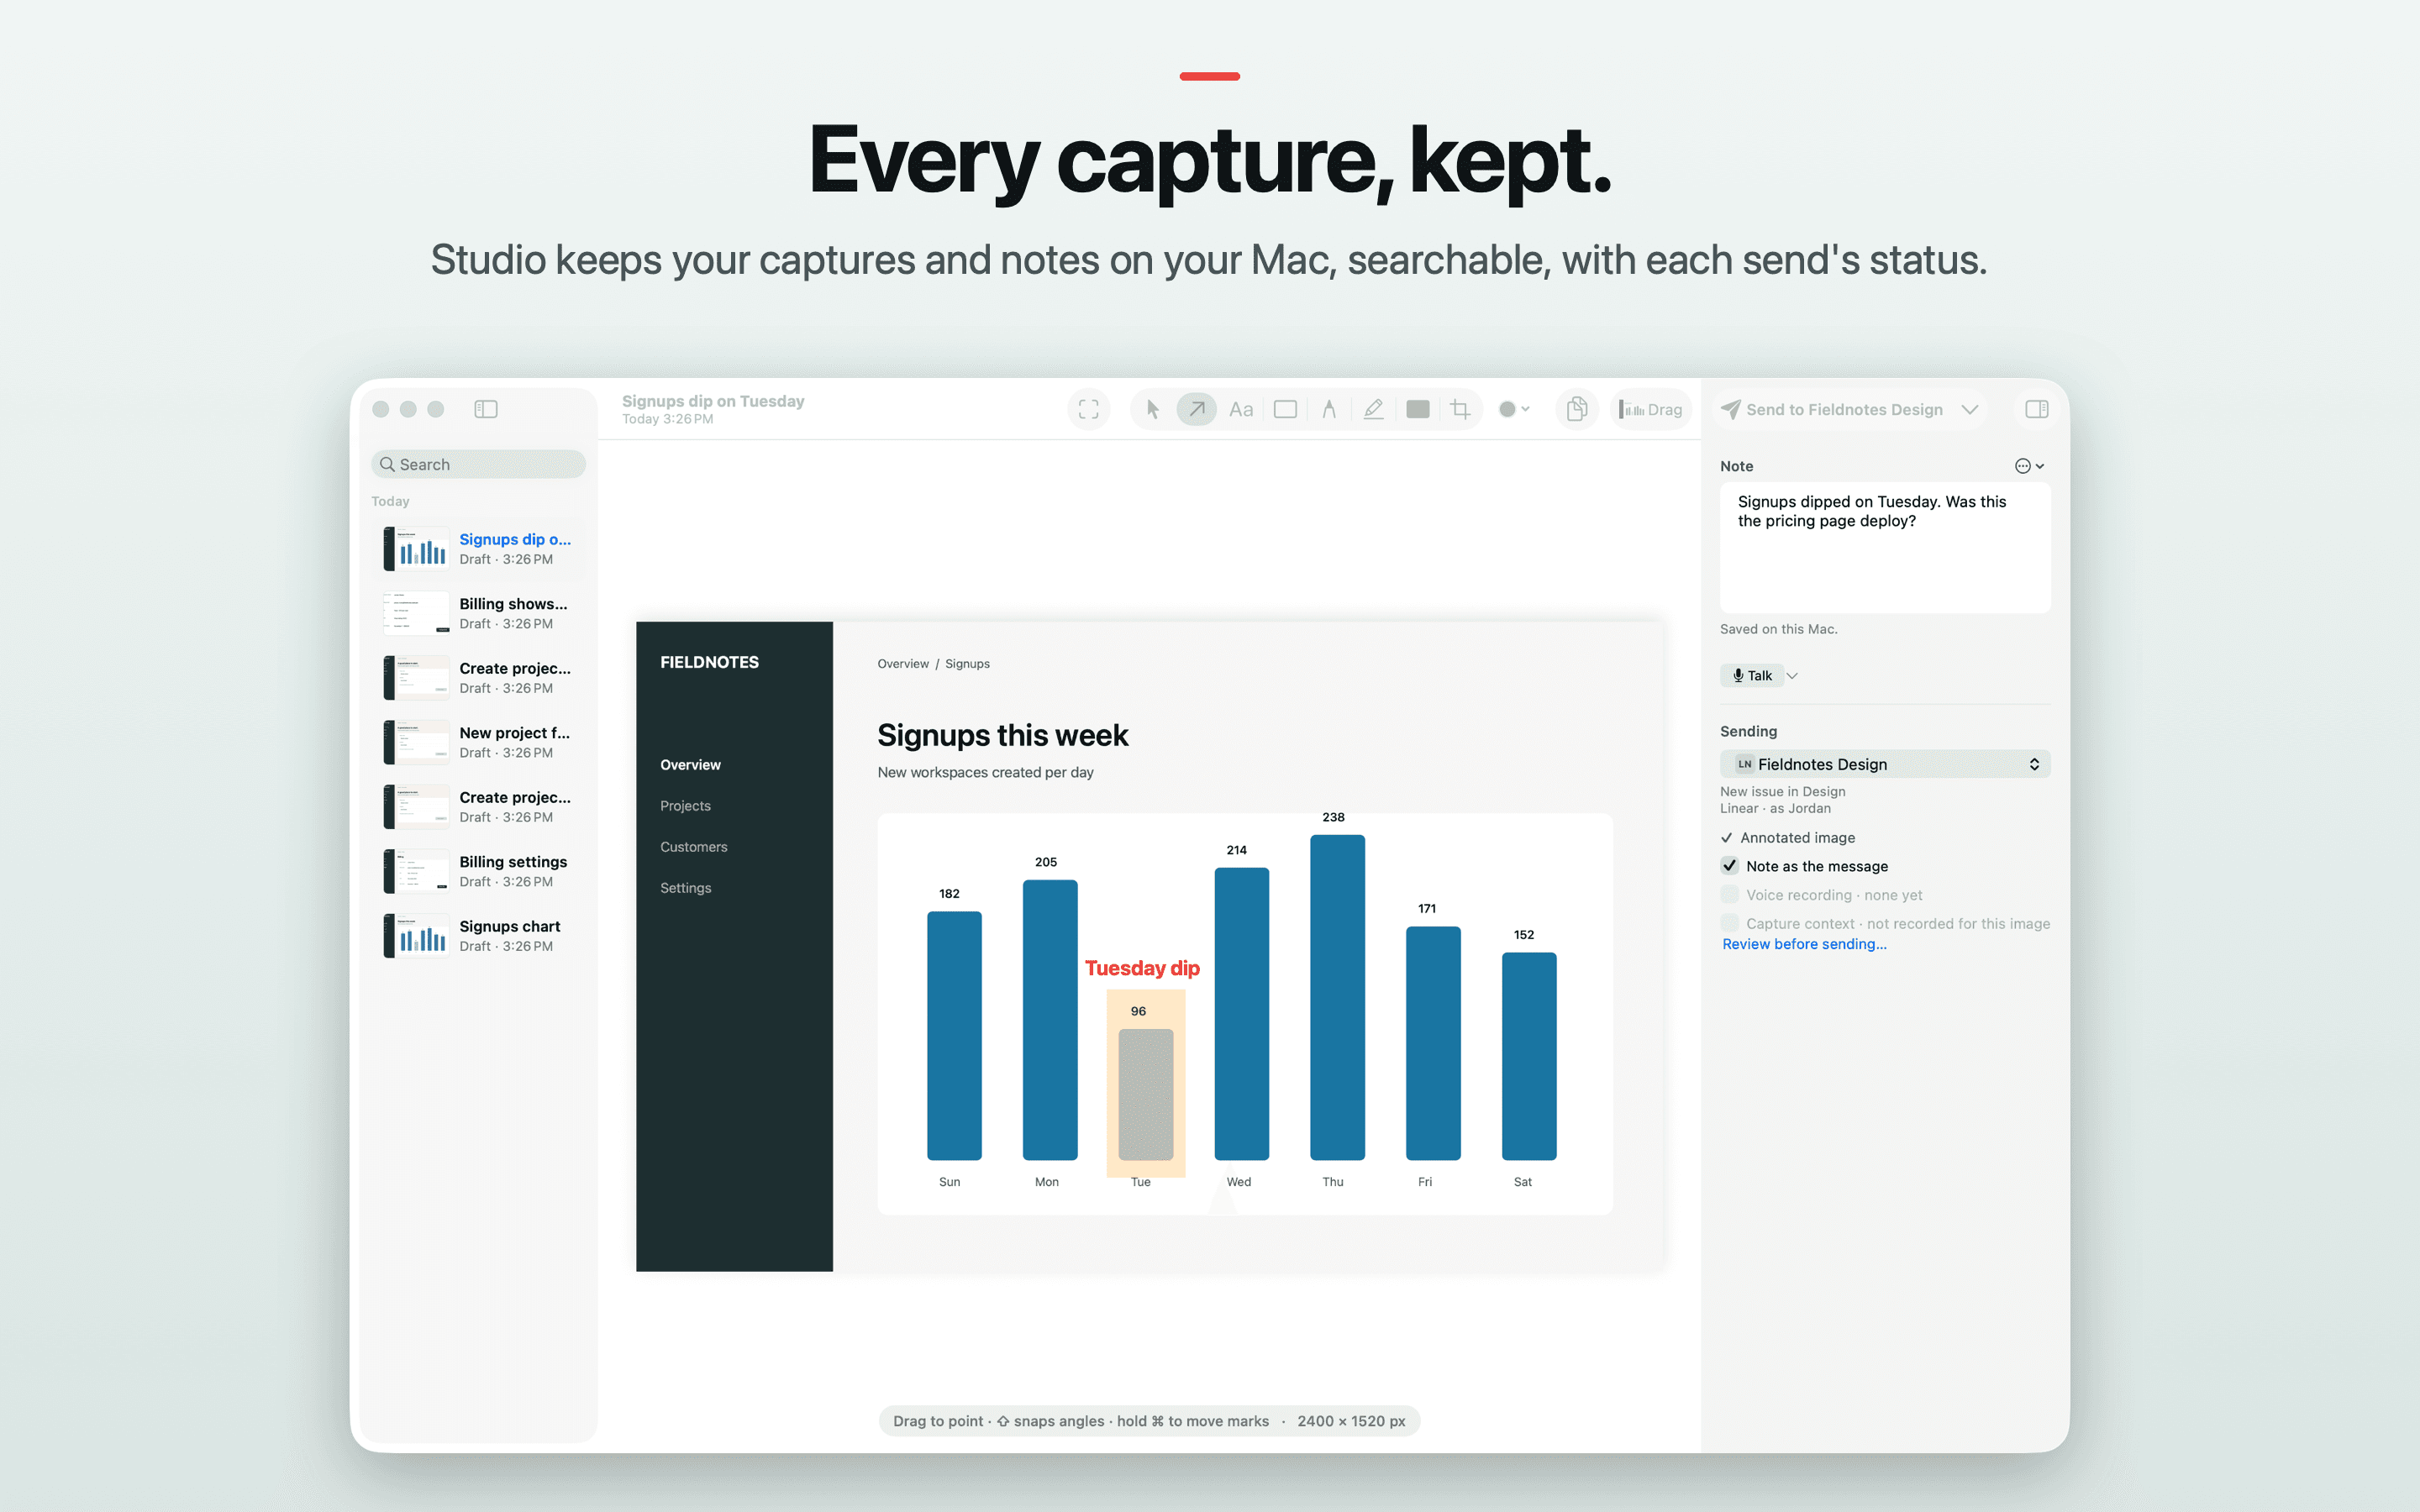The height and width of the screenshot is (1512, 2420).
Task: Open the annotation color dropdown
Action: pos(1514,409)
